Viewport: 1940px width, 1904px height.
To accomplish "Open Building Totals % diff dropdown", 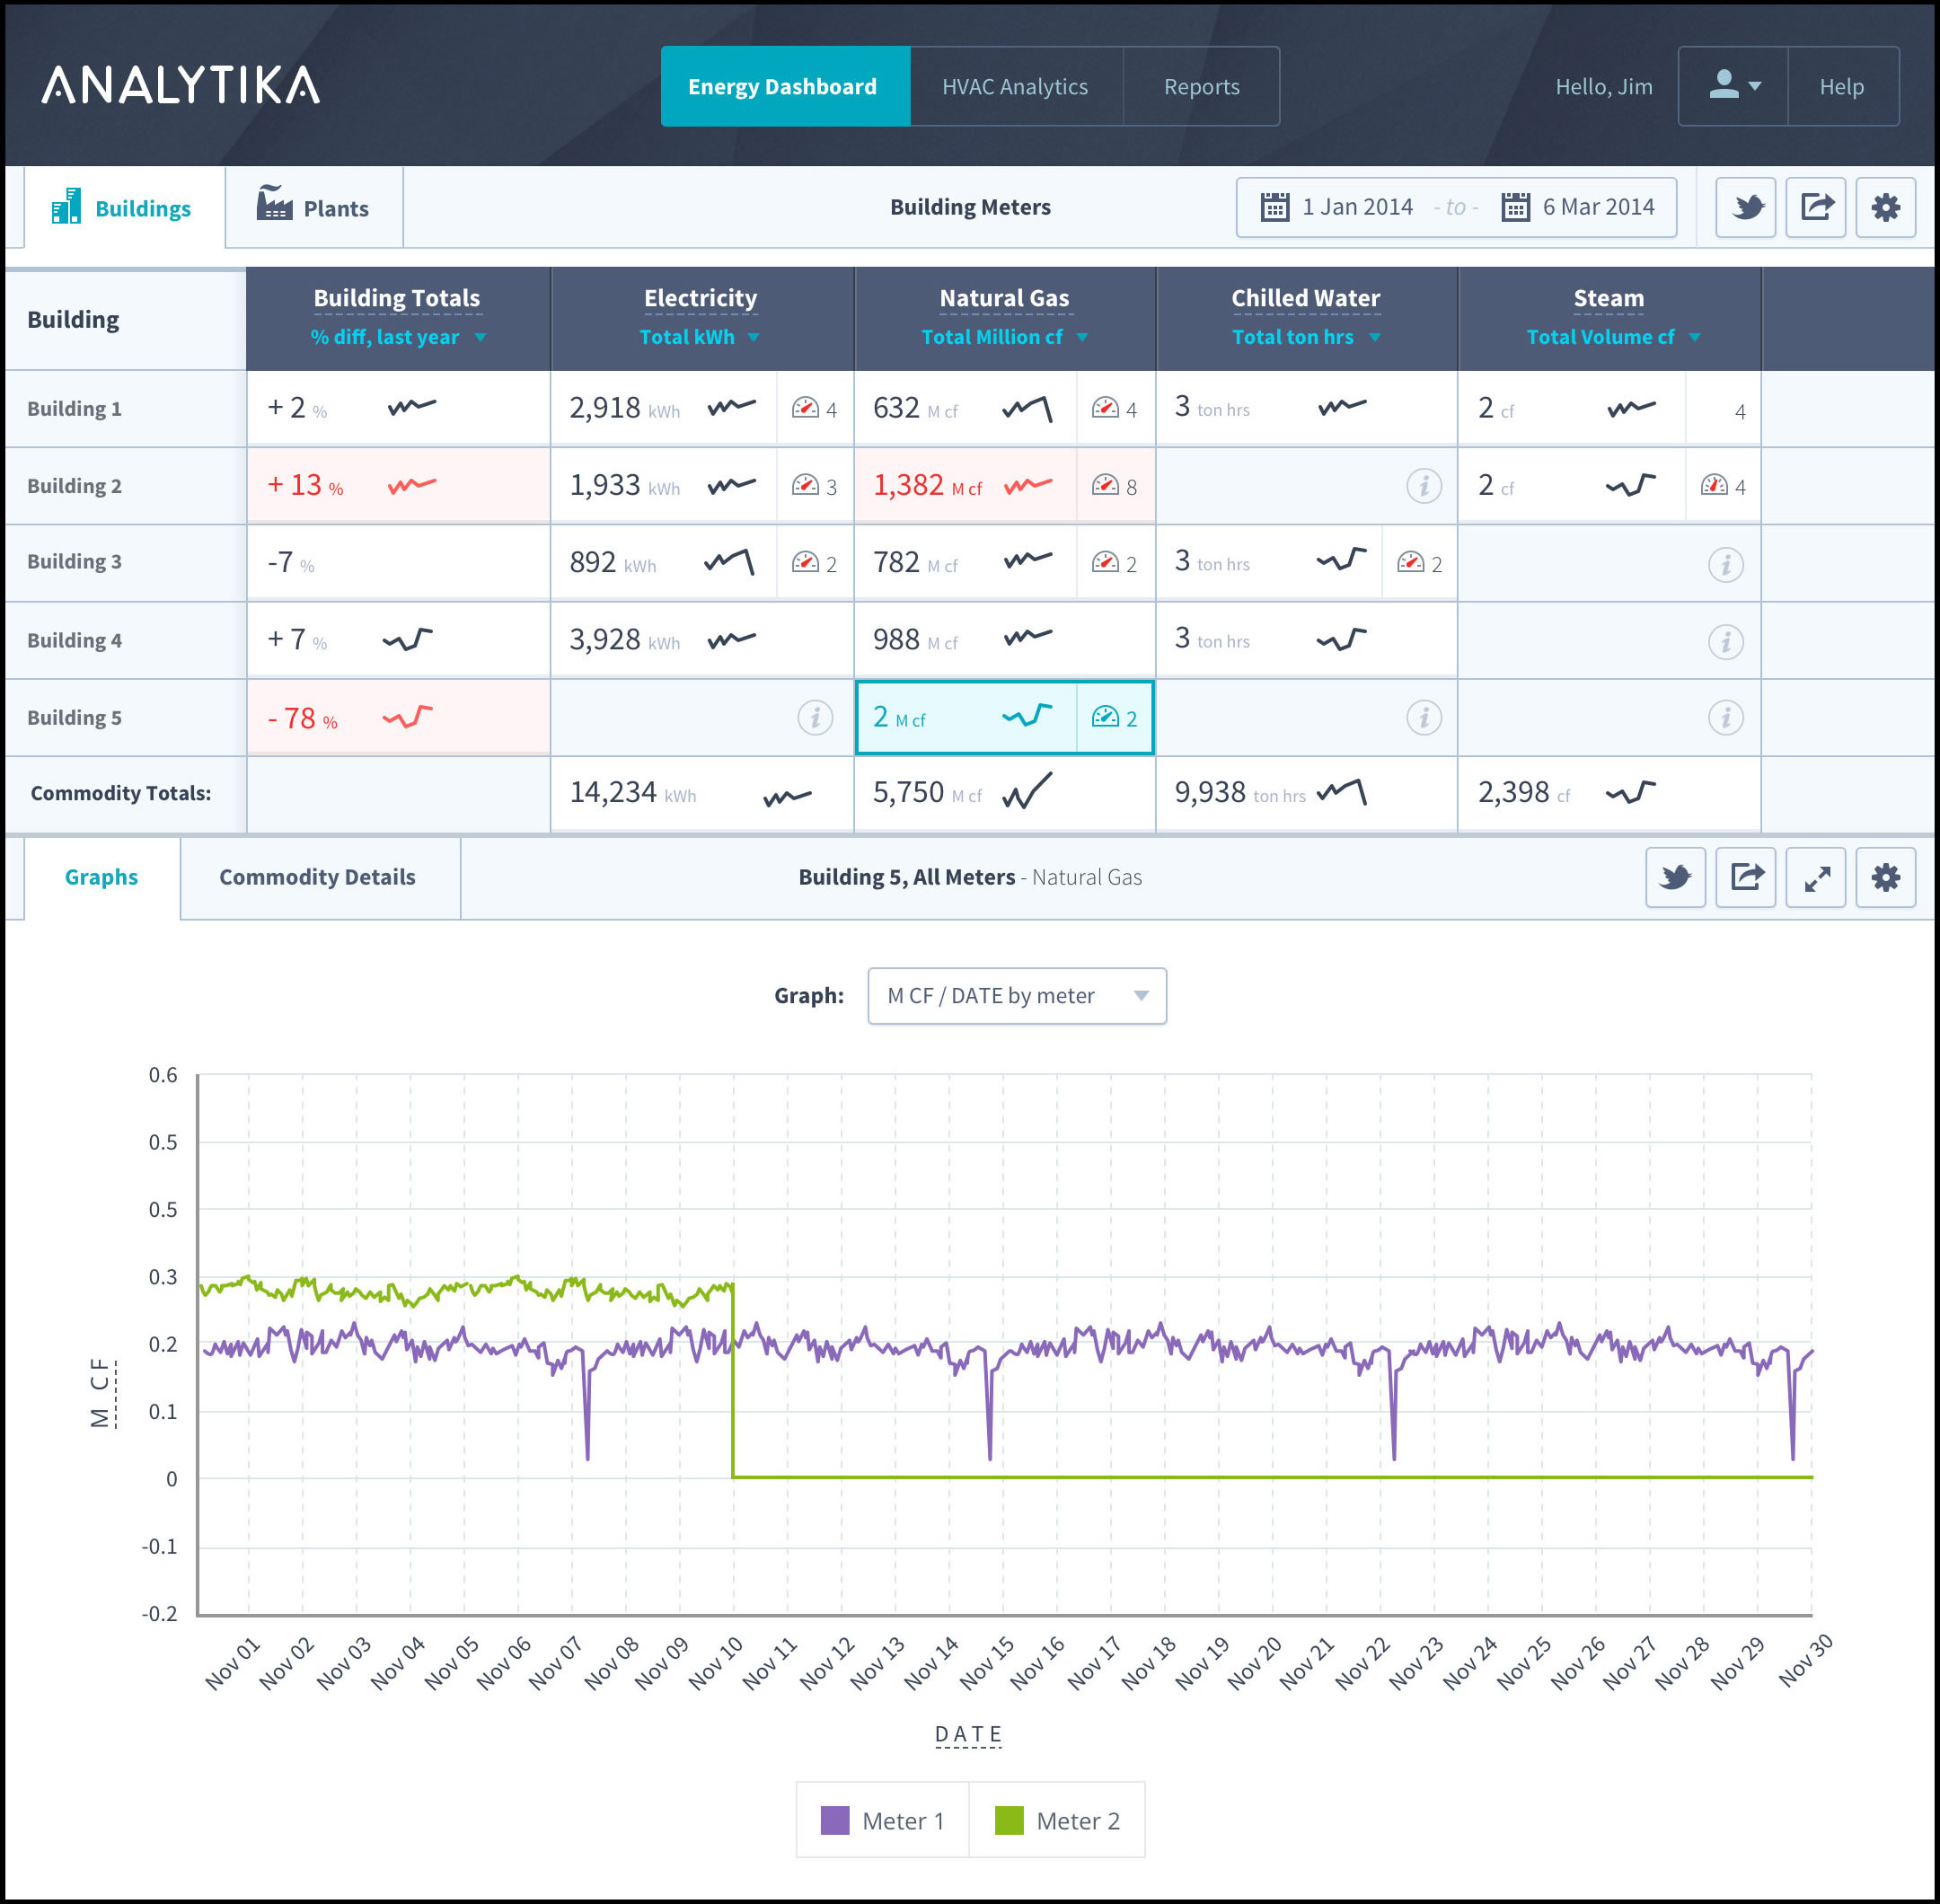I will pos(398,338).
